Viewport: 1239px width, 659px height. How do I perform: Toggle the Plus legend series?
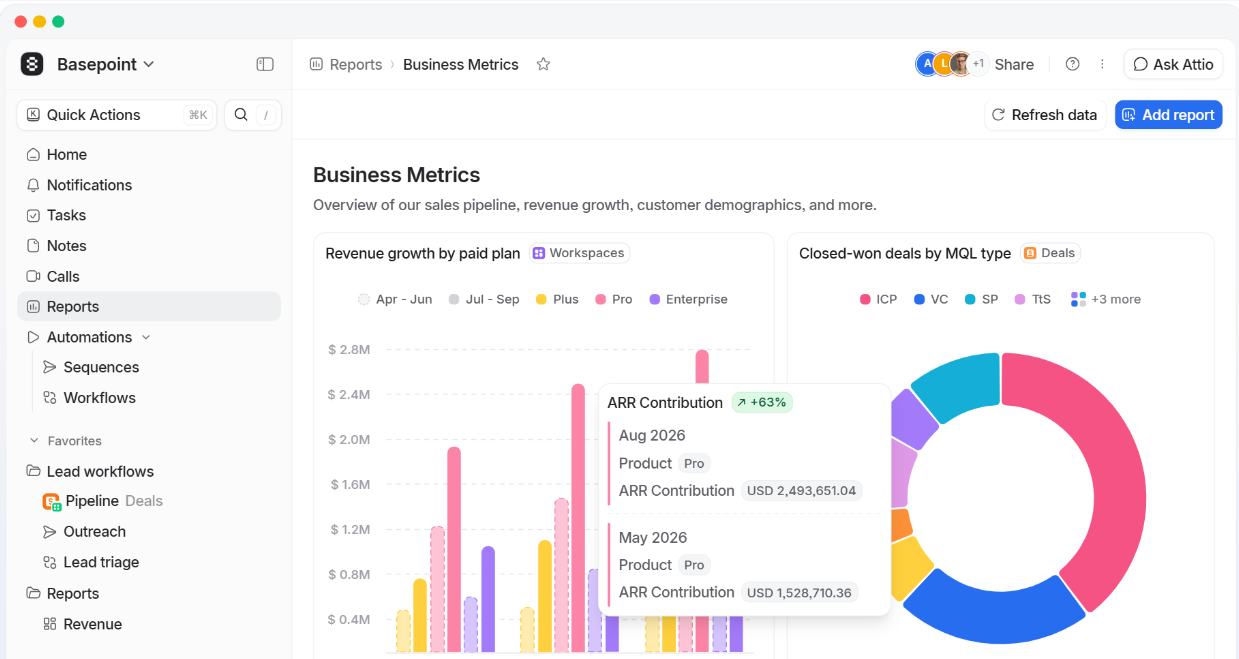[557, 299]
